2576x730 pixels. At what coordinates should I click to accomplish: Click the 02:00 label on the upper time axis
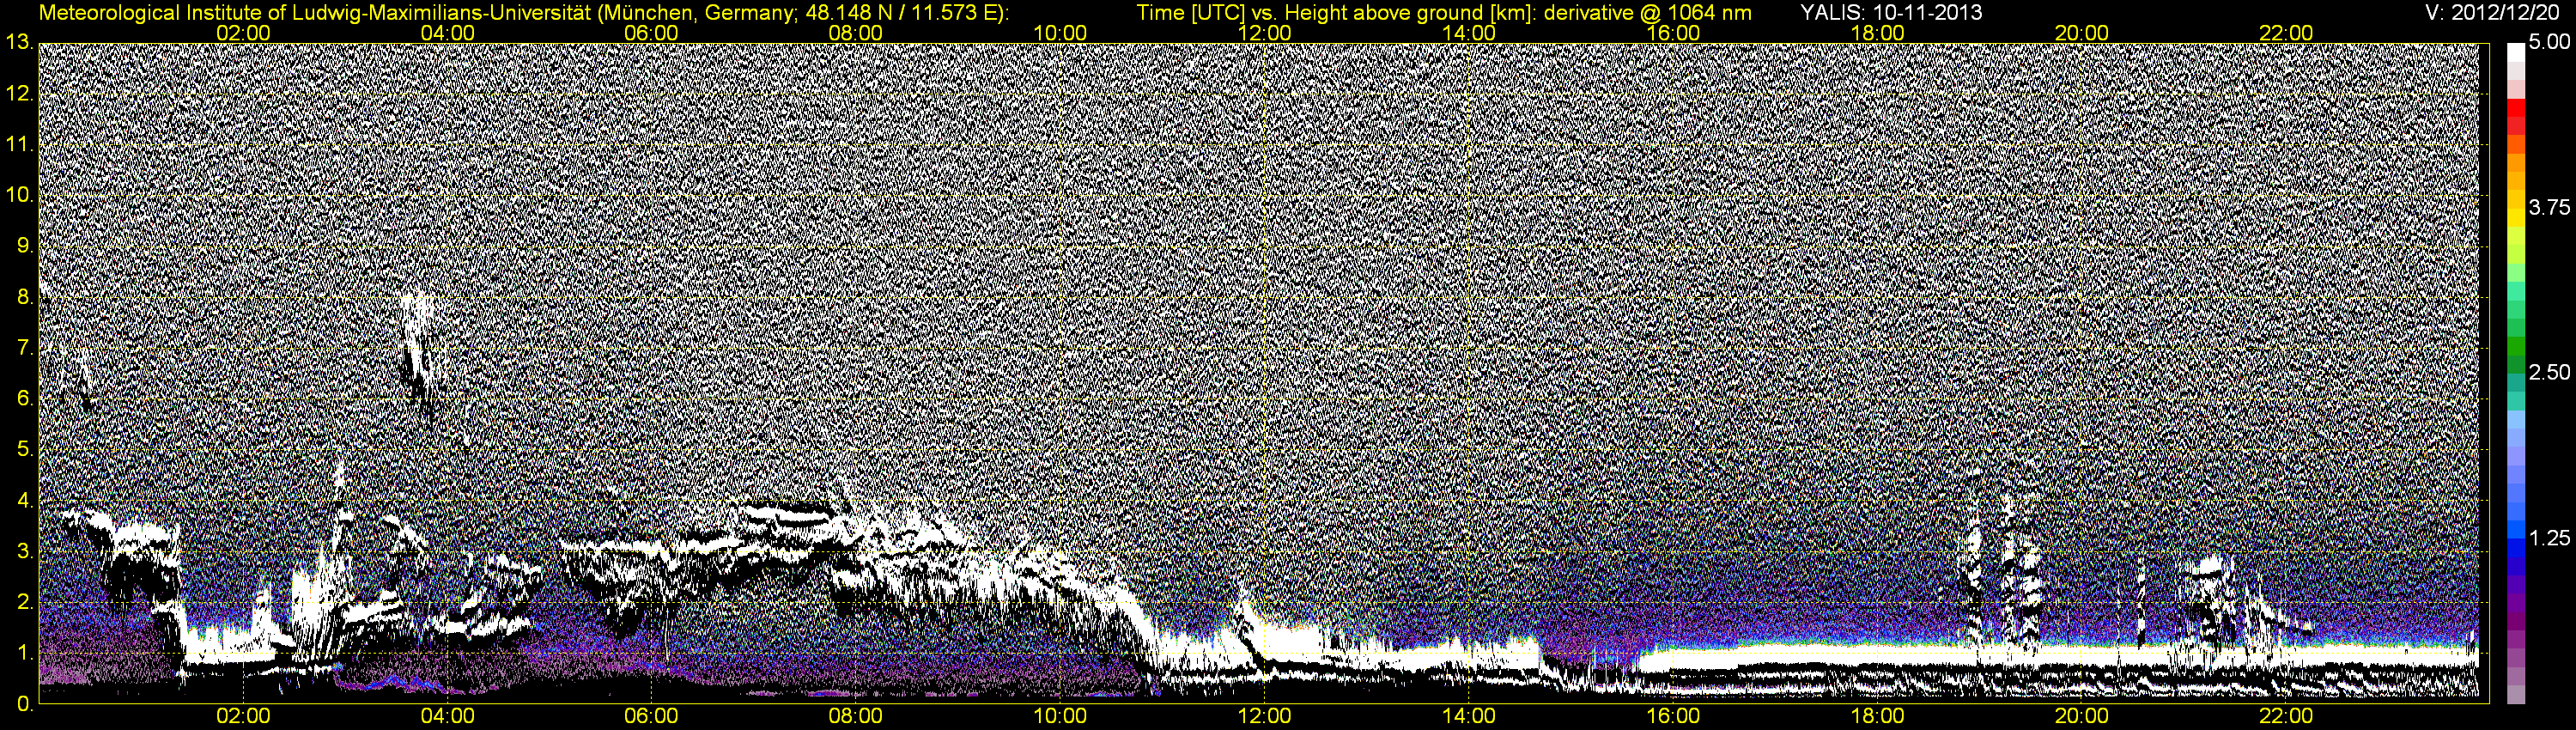[244, 33]
